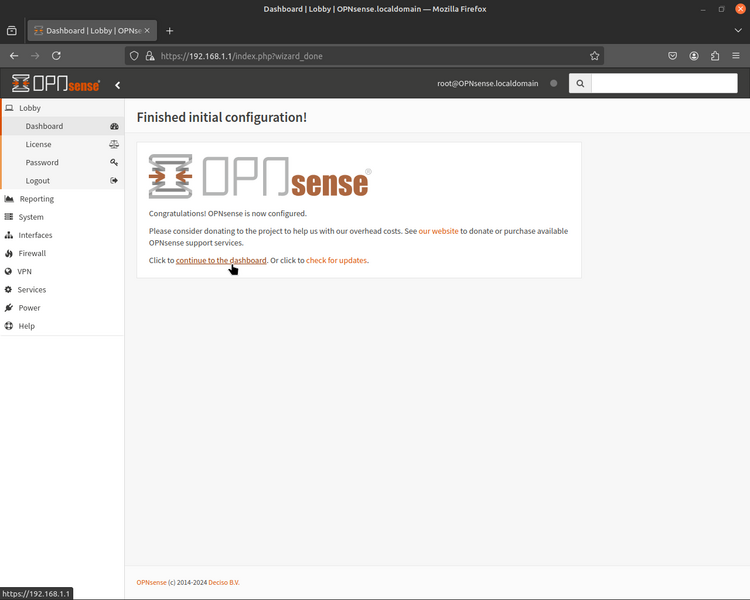Click the System server icon
This screenshot has height=600, width=750.
[9, 217]
